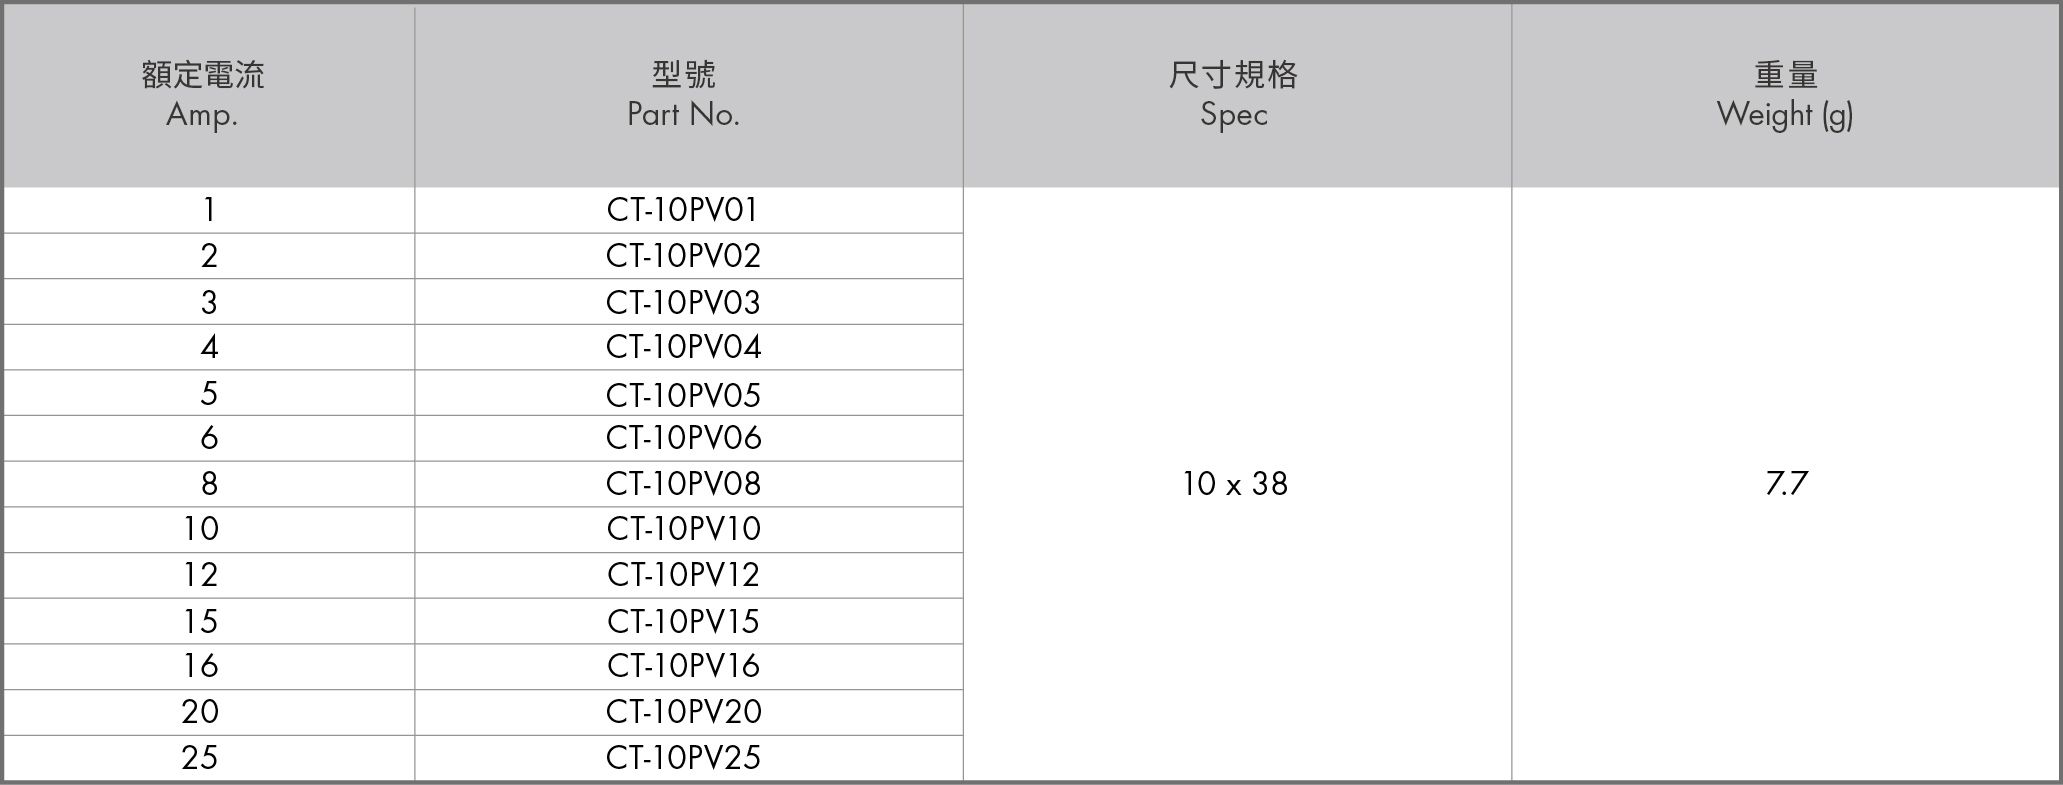
Task: Click part number CT-10PV05
Action: point(684,394)
